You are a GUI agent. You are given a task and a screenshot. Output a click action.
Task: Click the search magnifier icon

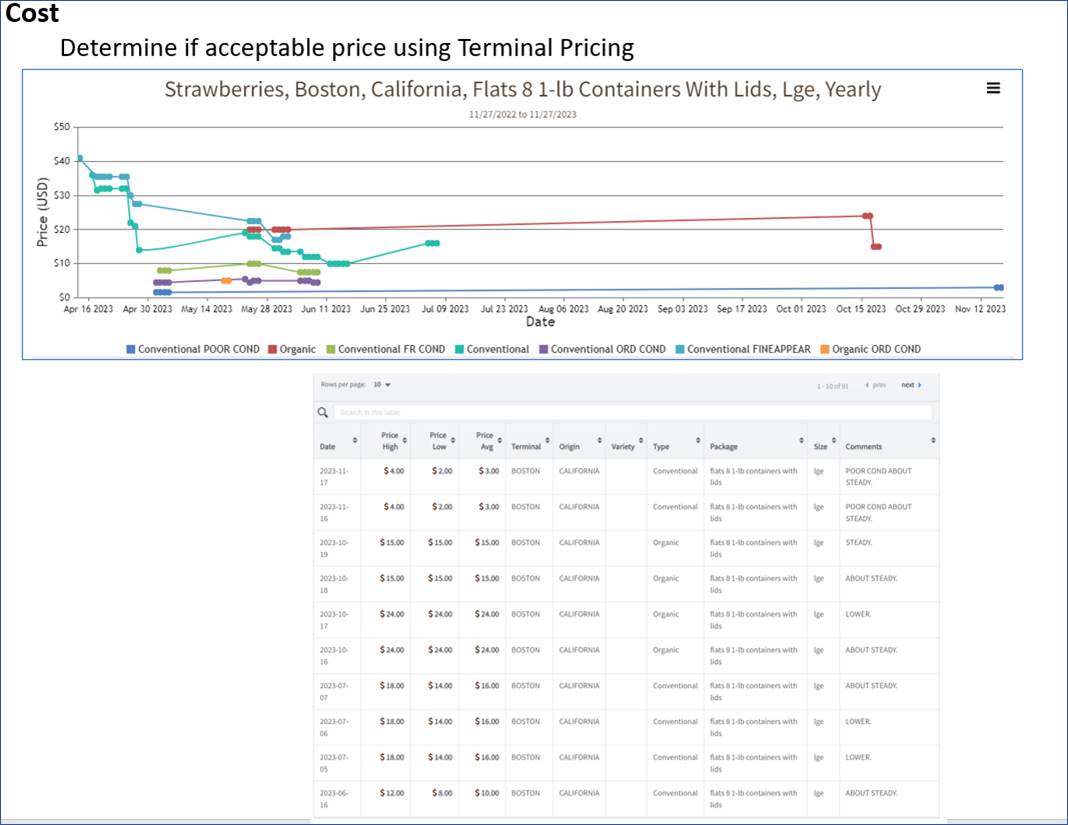click(x=323, y=412)
